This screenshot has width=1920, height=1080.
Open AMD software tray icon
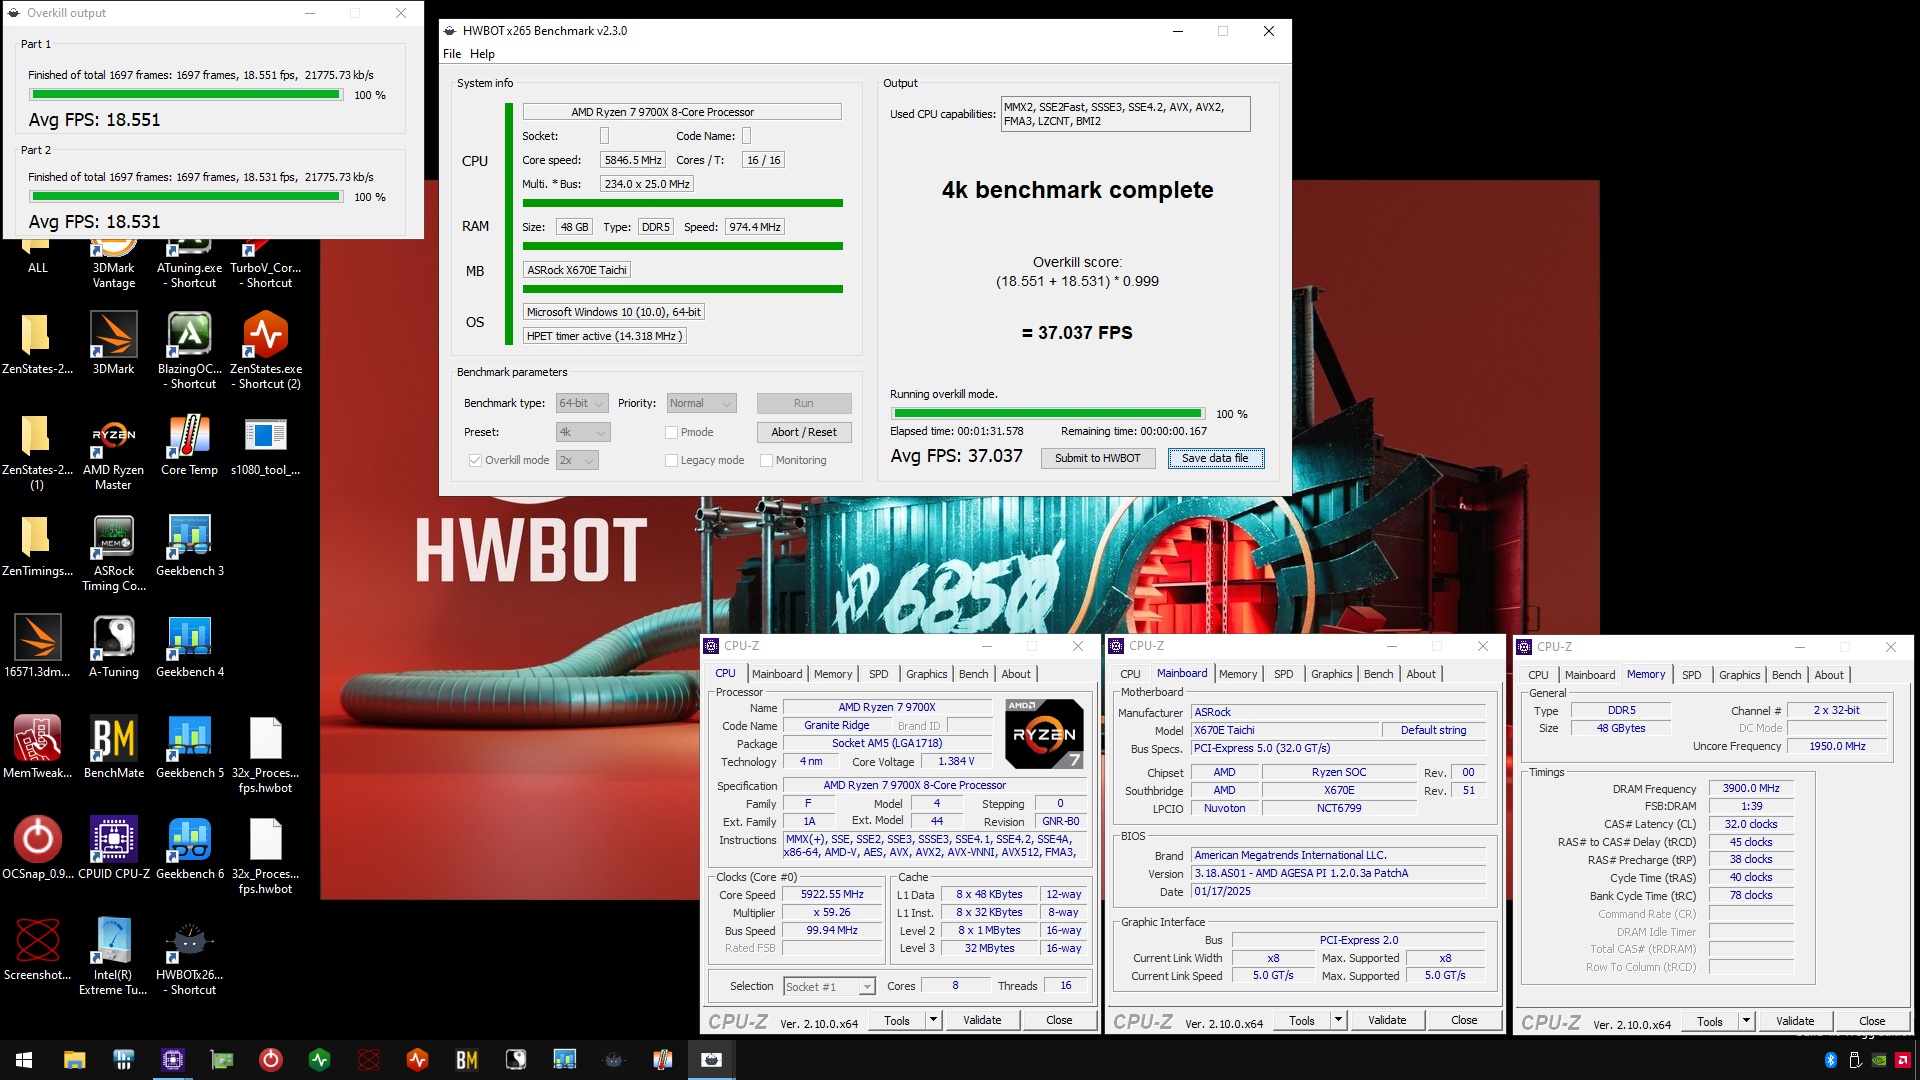click(x=1903, y=1060)
